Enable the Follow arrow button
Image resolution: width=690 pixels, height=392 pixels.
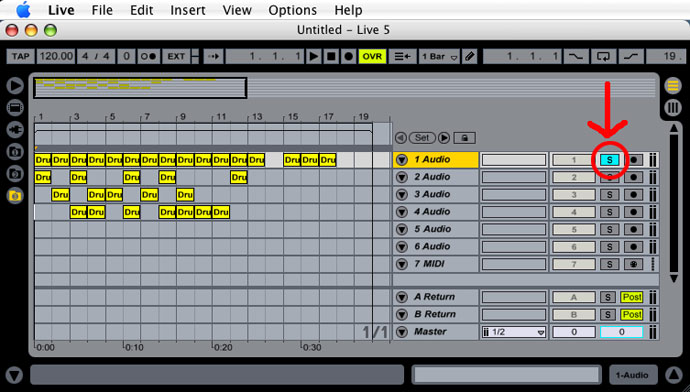(x=214, y=56)
